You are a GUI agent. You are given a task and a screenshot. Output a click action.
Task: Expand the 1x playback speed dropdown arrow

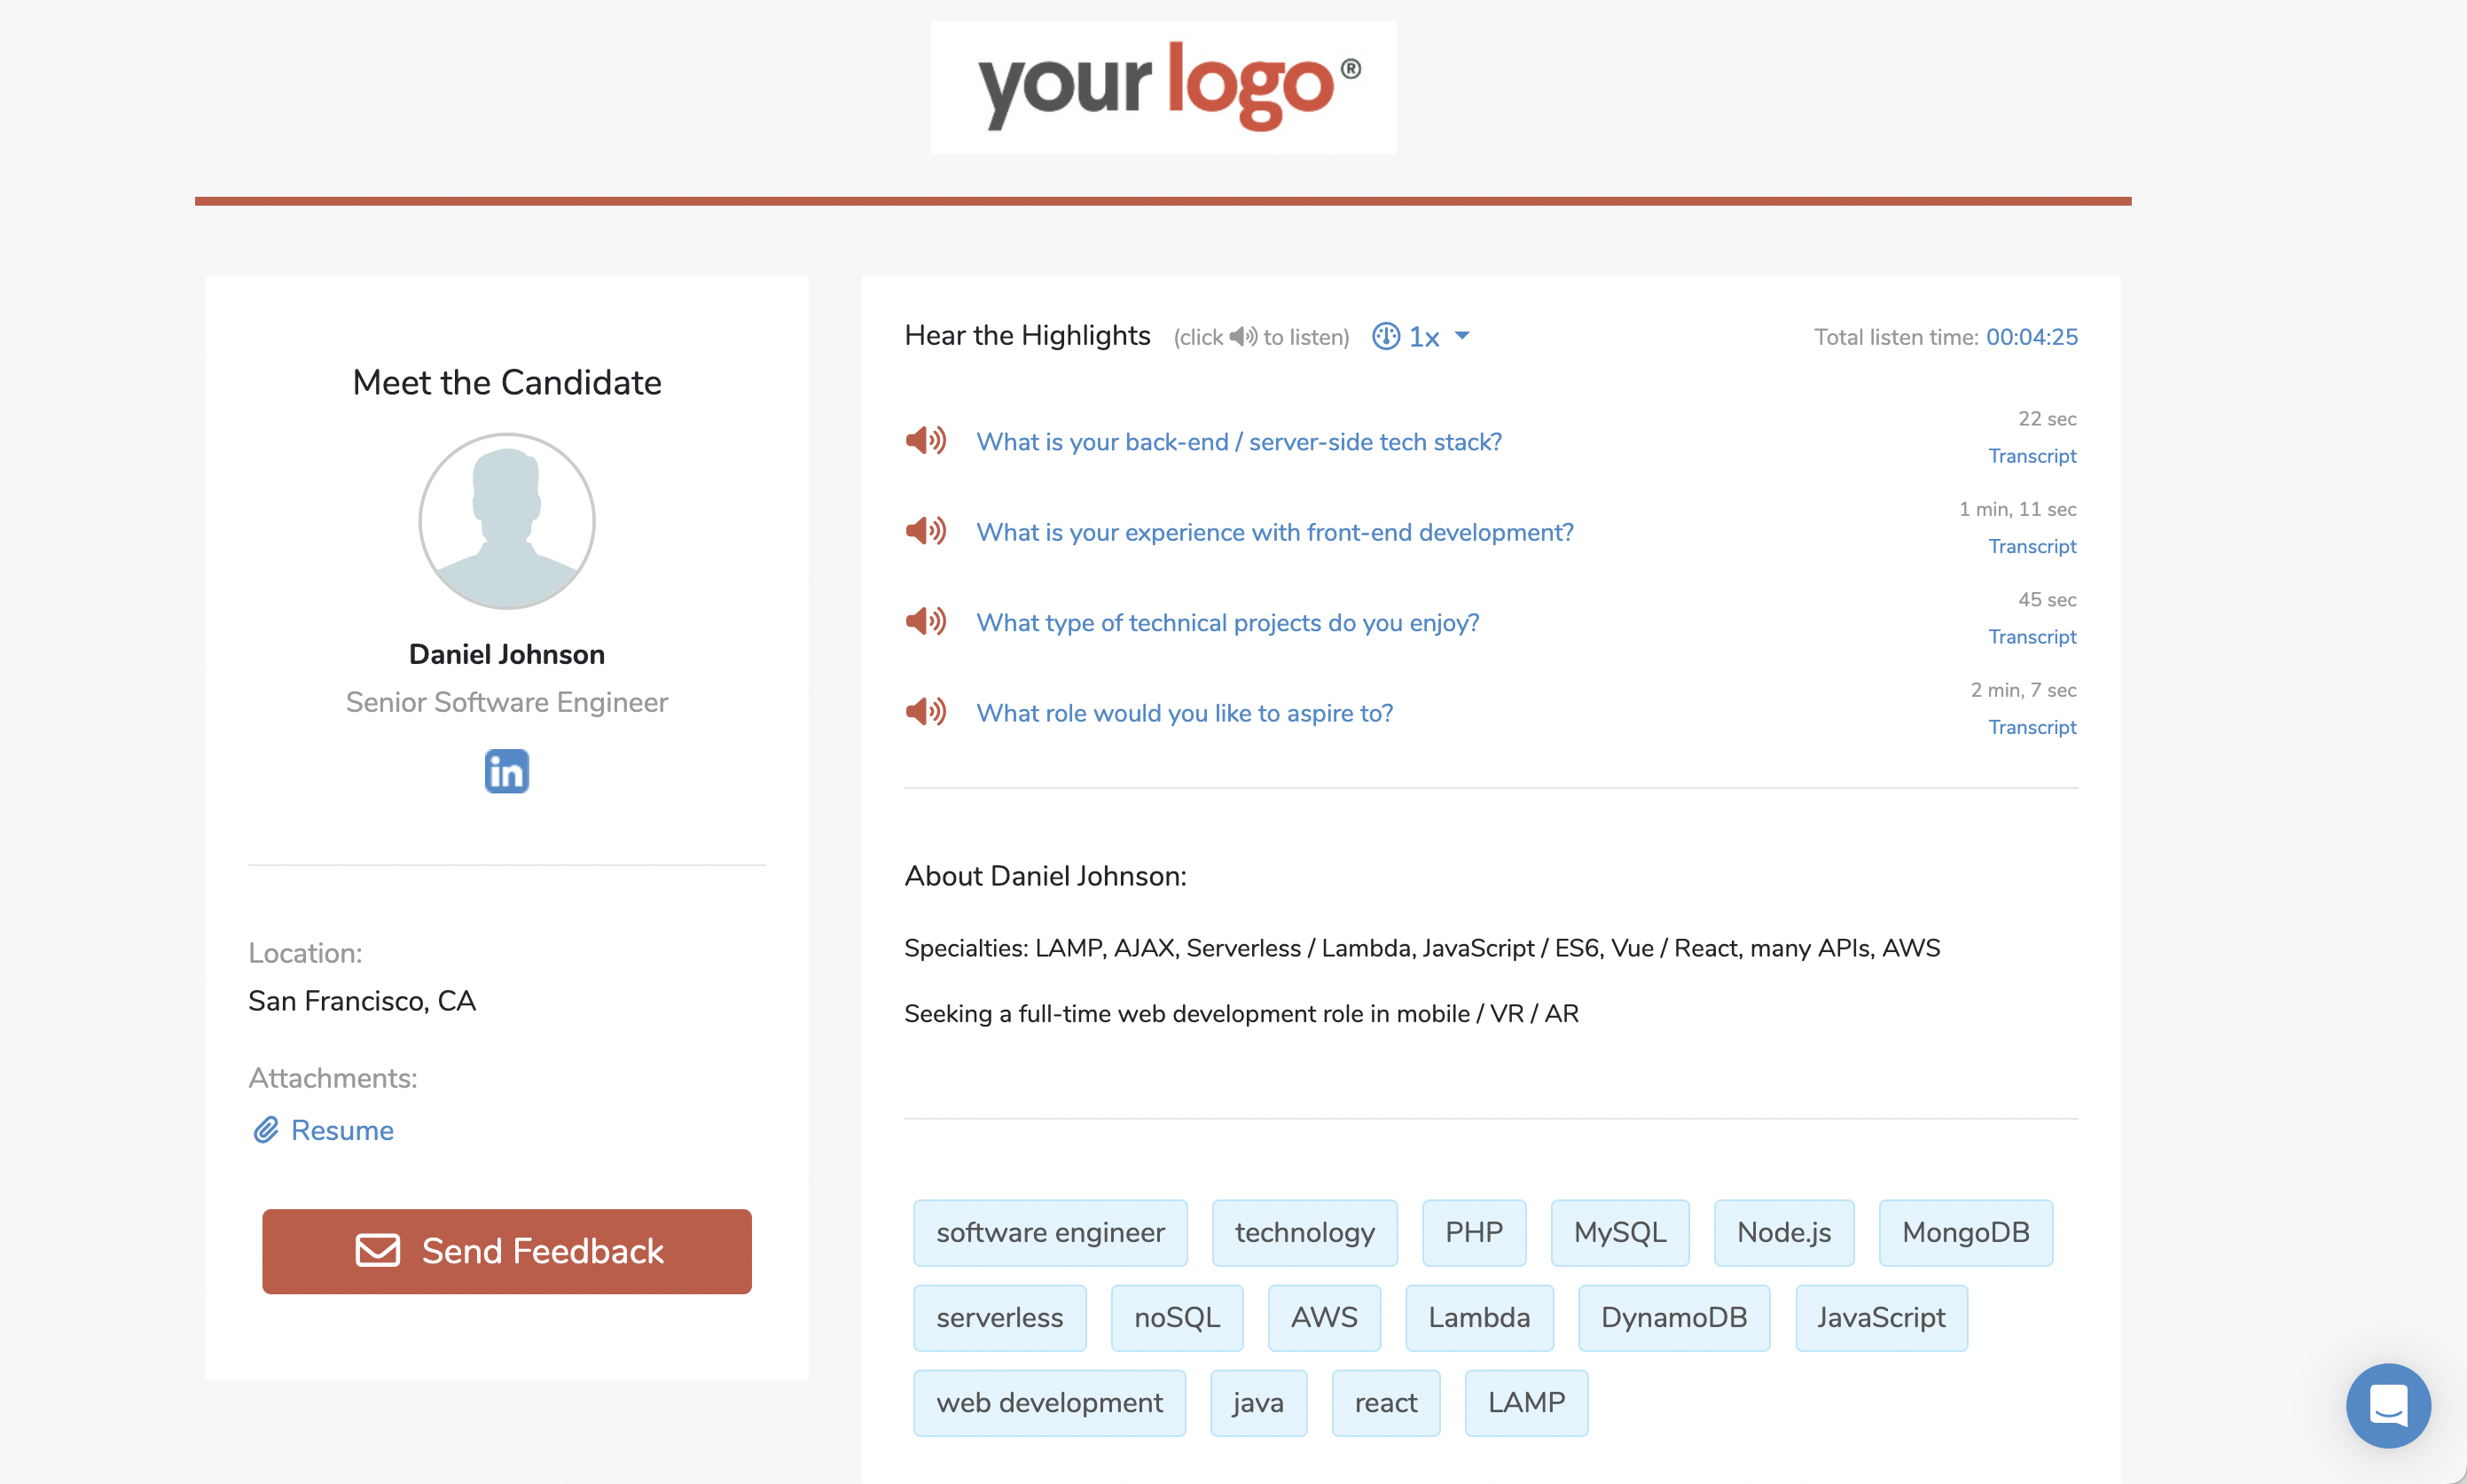(1461, 336)
